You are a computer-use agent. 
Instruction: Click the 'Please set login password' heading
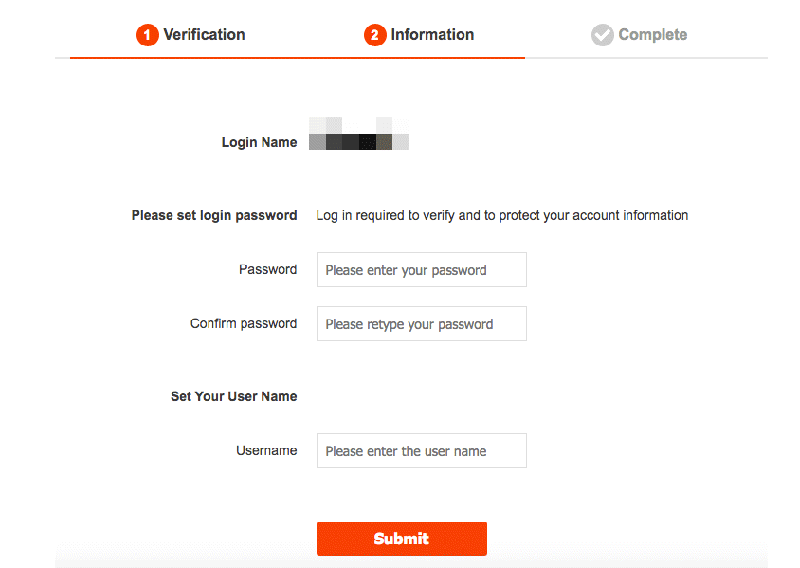coord(214,215)
